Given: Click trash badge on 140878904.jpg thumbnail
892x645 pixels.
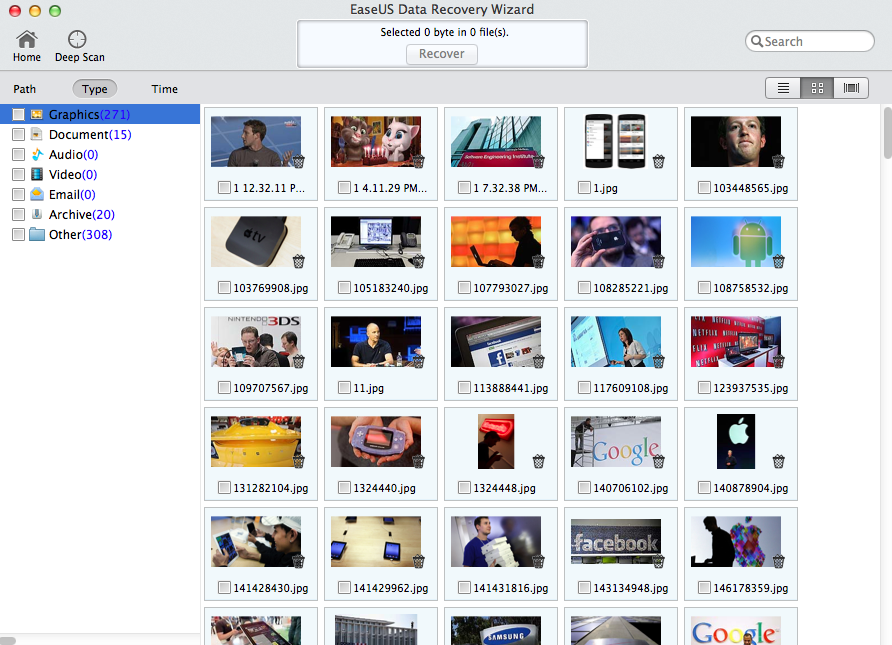Looking at the screenshot, I should tap(779, 461).
